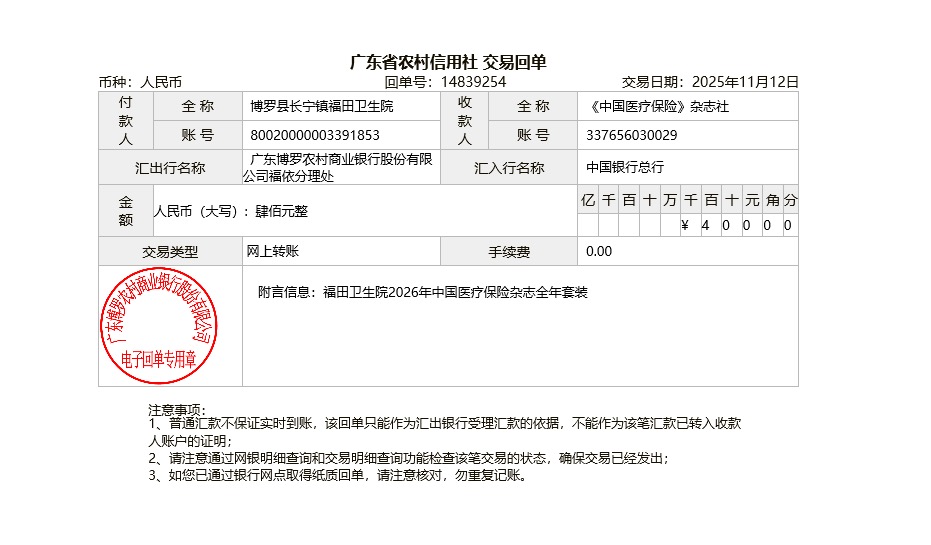This screenshot has height=545, width=931.
Task: Select receiving bank 中国银行总行
Action: (625, 167)
